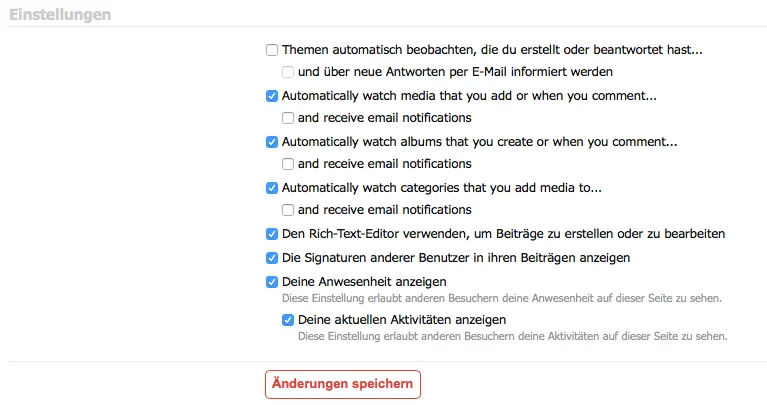Click the Aktivitäten description text below checkbox
This screenshot has height=405, width=767.
[512, 336]
